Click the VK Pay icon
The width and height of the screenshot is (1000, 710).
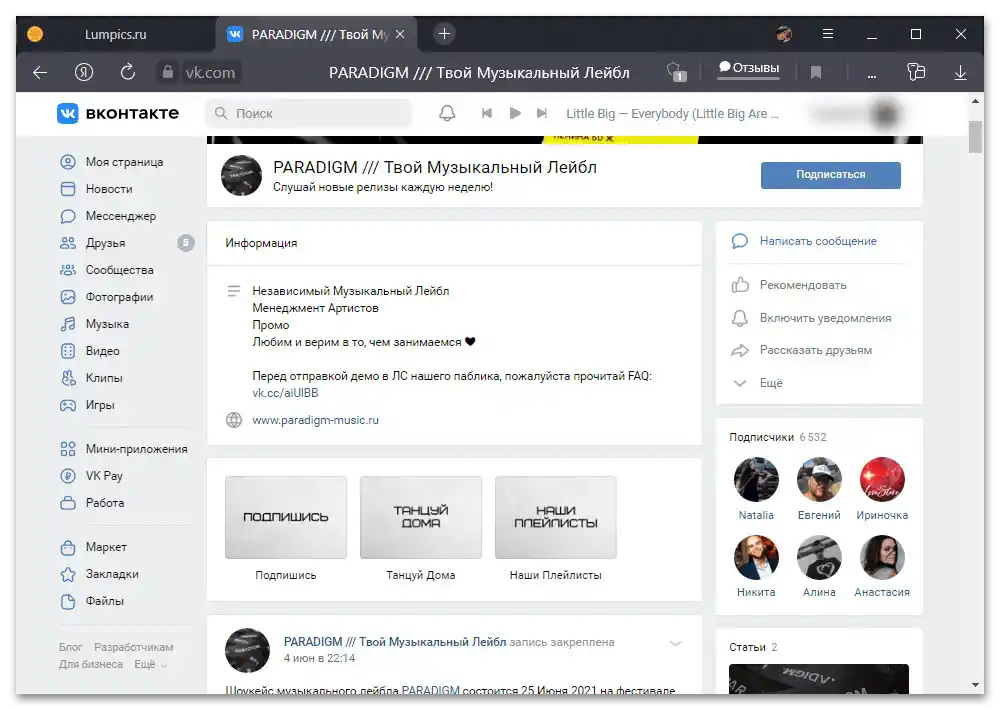click(68, 476)
